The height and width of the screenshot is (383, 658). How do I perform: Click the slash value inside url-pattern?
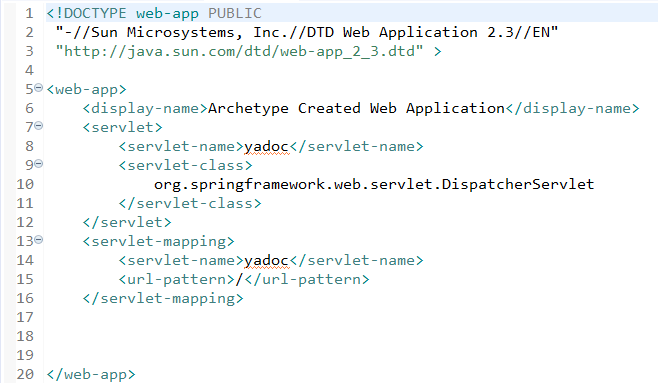click(240, 279)
